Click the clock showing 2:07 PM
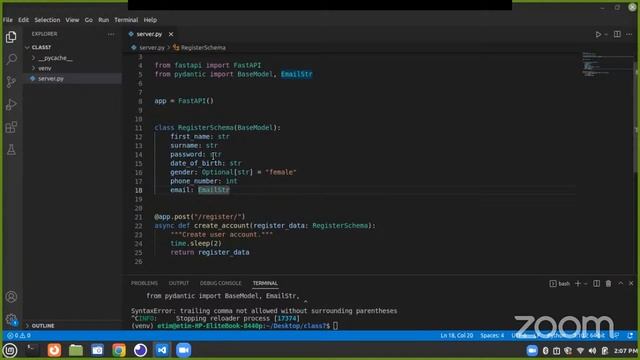640x360 pixels. tap(626, 351)
